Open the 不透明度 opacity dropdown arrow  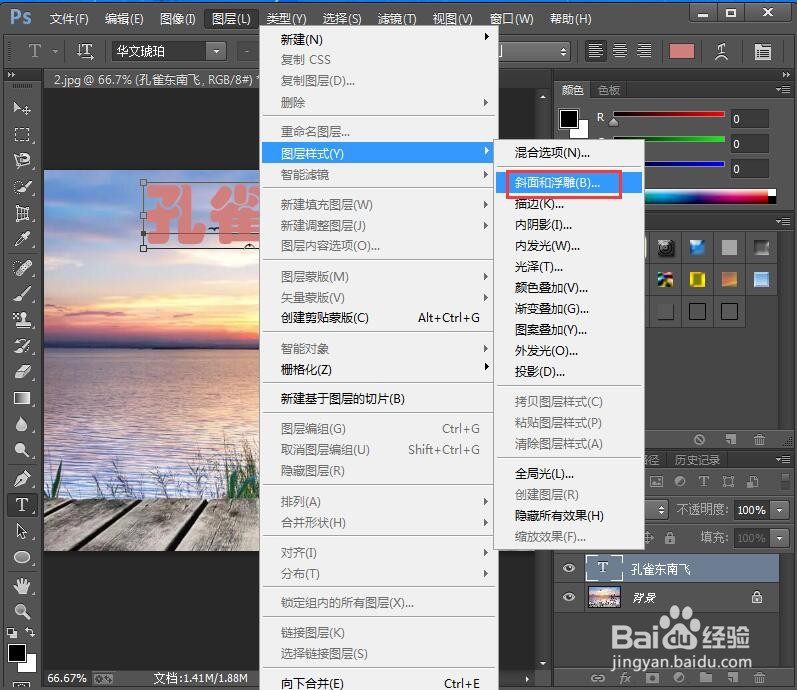pos(780,509)
